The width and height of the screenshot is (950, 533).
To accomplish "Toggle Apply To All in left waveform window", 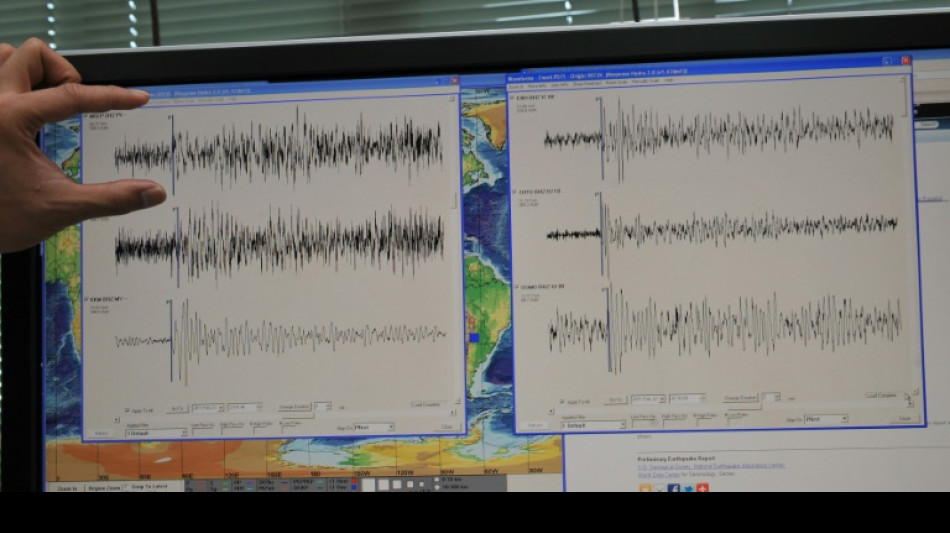I will pyautogui.click(x=126, y=410).
